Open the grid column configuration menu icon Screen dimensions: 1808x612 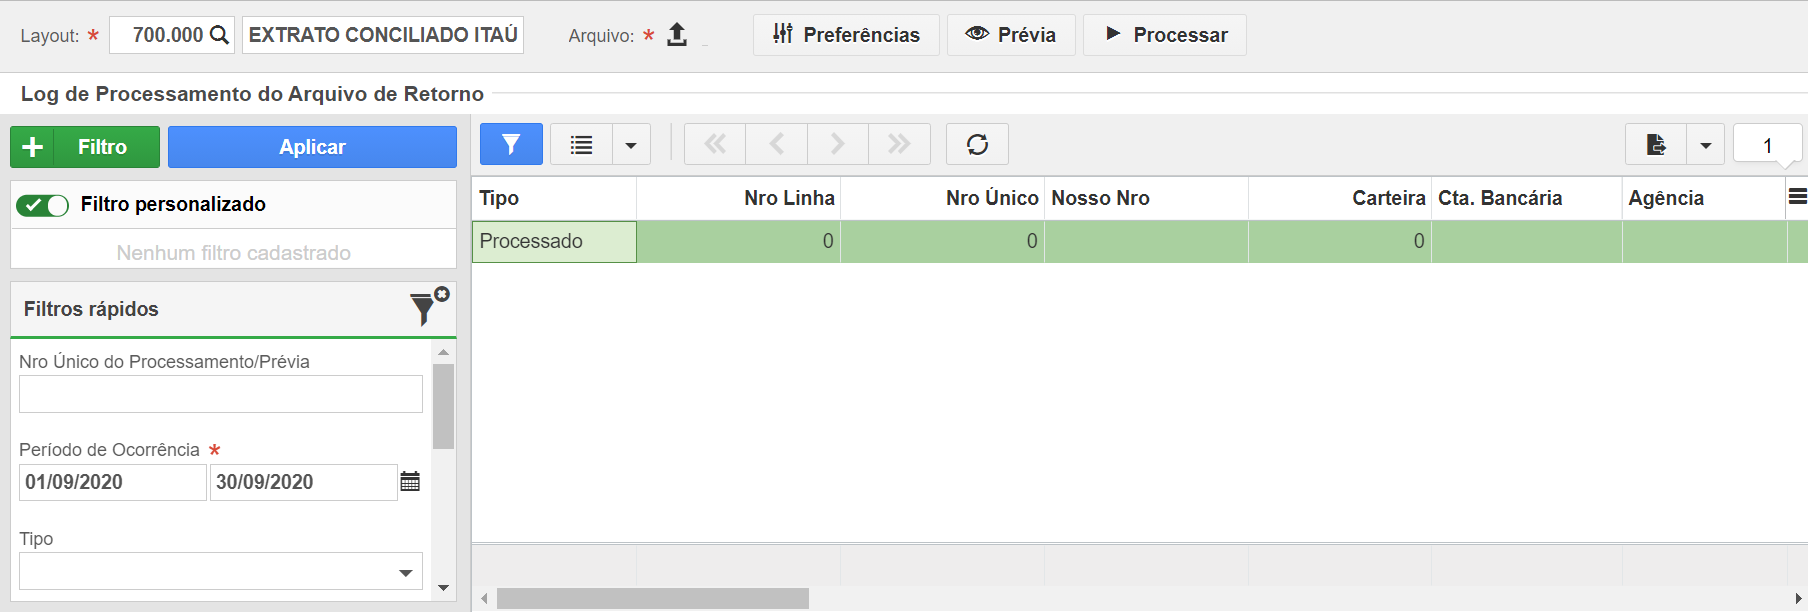1797,197
